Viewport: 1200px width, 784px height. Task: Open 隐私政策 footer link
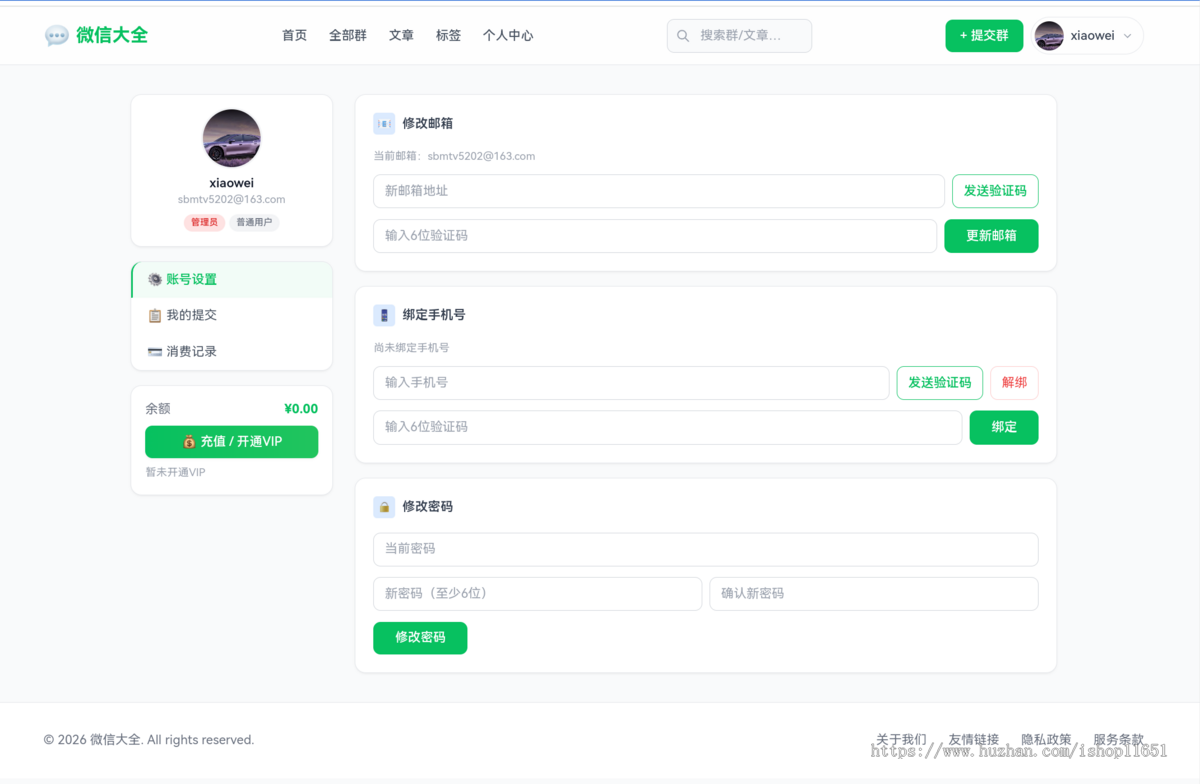pos(1046,740)
